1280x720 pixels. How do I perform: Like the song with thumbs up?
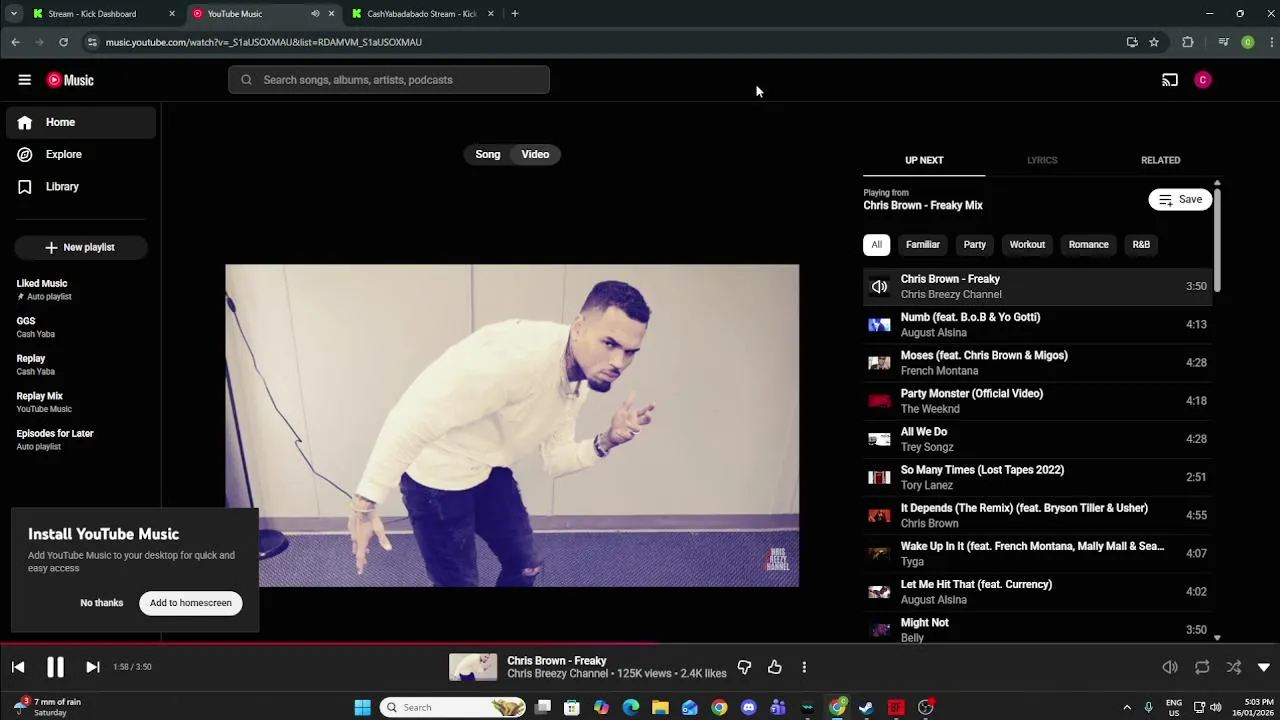[775, 667]
